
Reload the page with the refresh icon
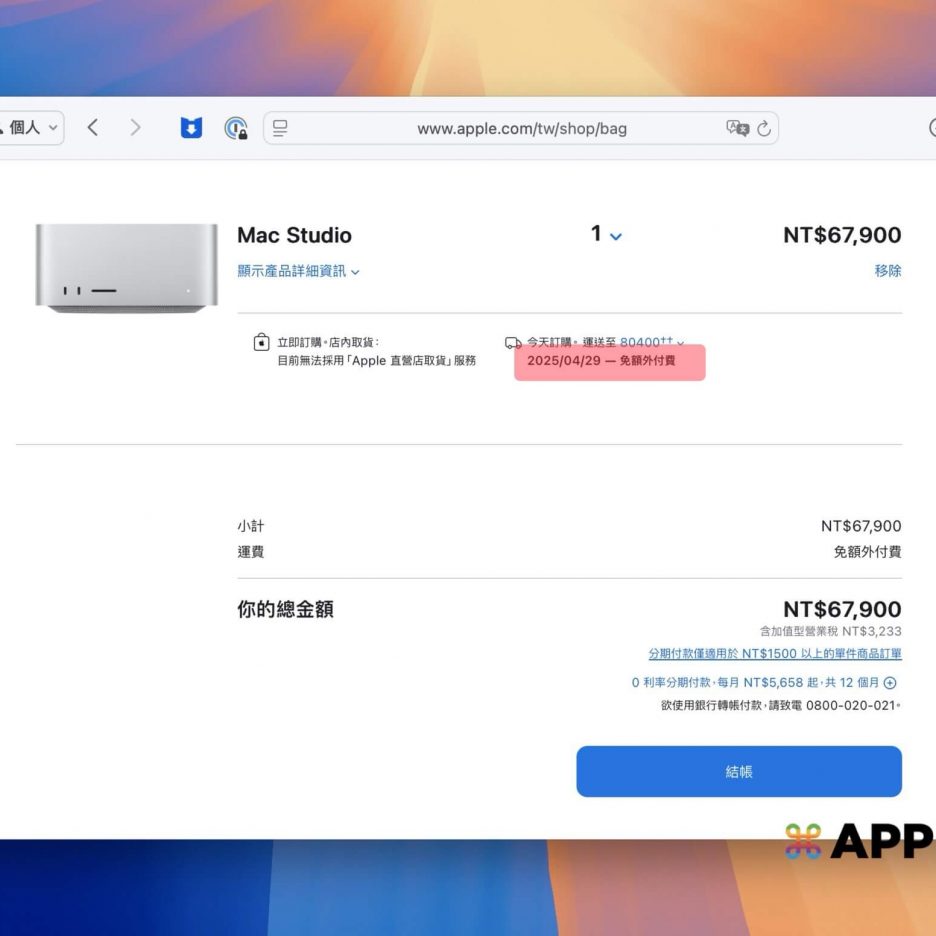point(764,128)
